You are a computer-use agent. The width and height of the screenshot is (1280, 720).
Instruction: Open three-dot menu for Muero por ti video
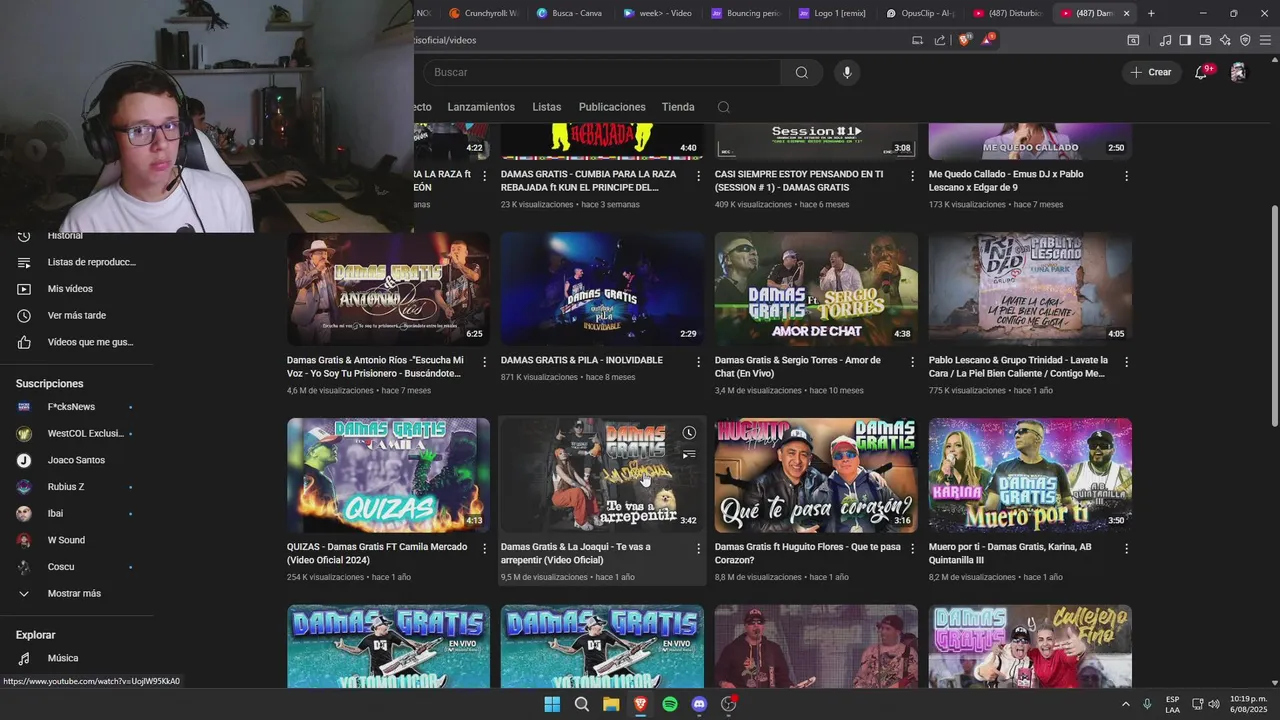click(x=1126, y=549)
